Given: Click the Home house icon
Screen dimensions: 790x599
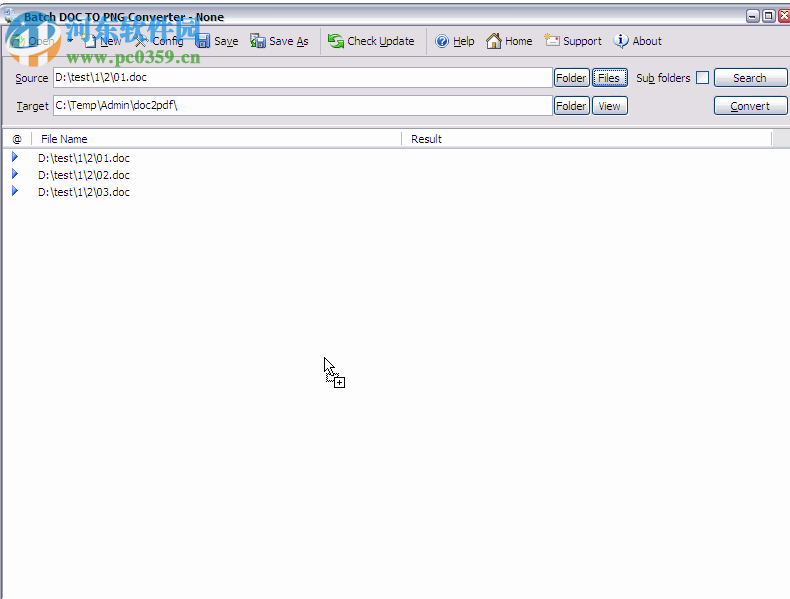Looking at the screenshot, I should point(494,41).
